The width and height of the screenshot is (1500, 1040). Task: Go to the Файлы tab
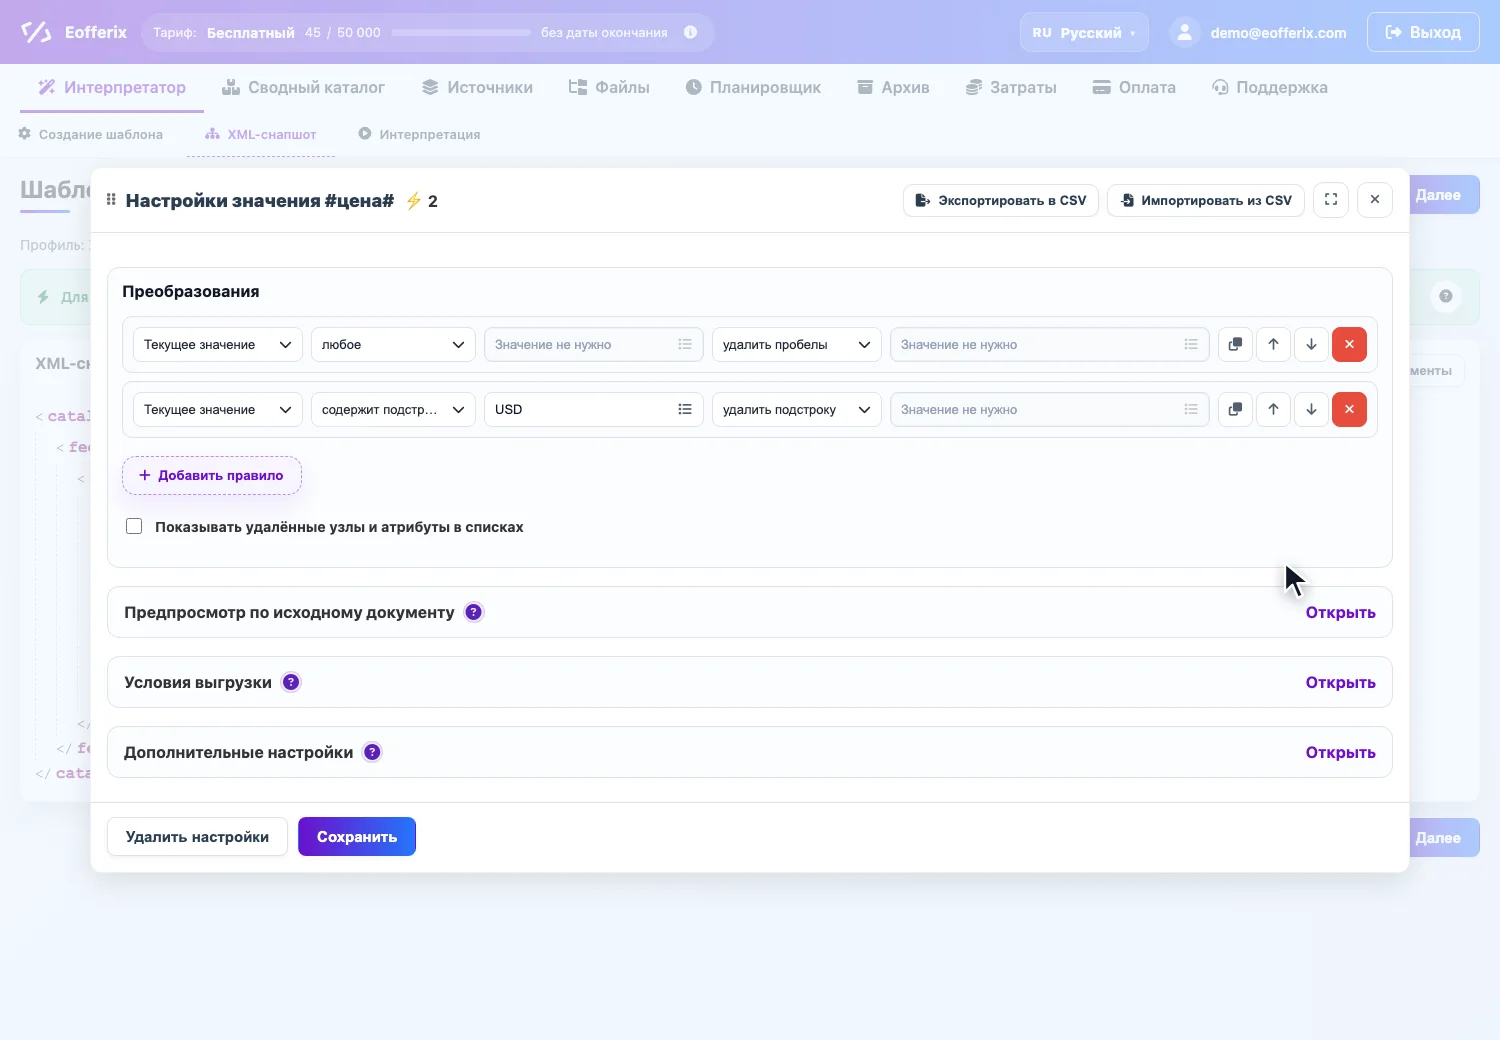pos(609,87)
